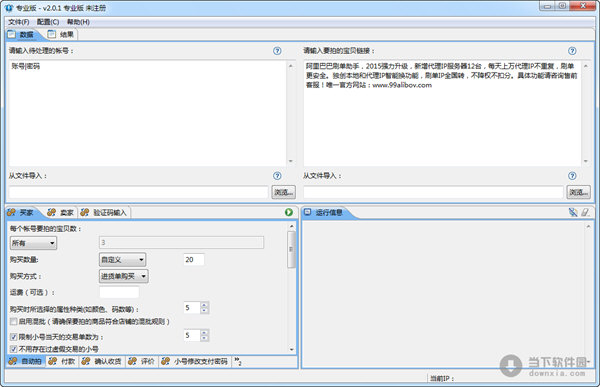Image resolution: width=600 pixels, height=387 pixels.
Task: Toggle the 限制小号当天的交易单数为 checkbox
Action: click(x=14, y=337)
